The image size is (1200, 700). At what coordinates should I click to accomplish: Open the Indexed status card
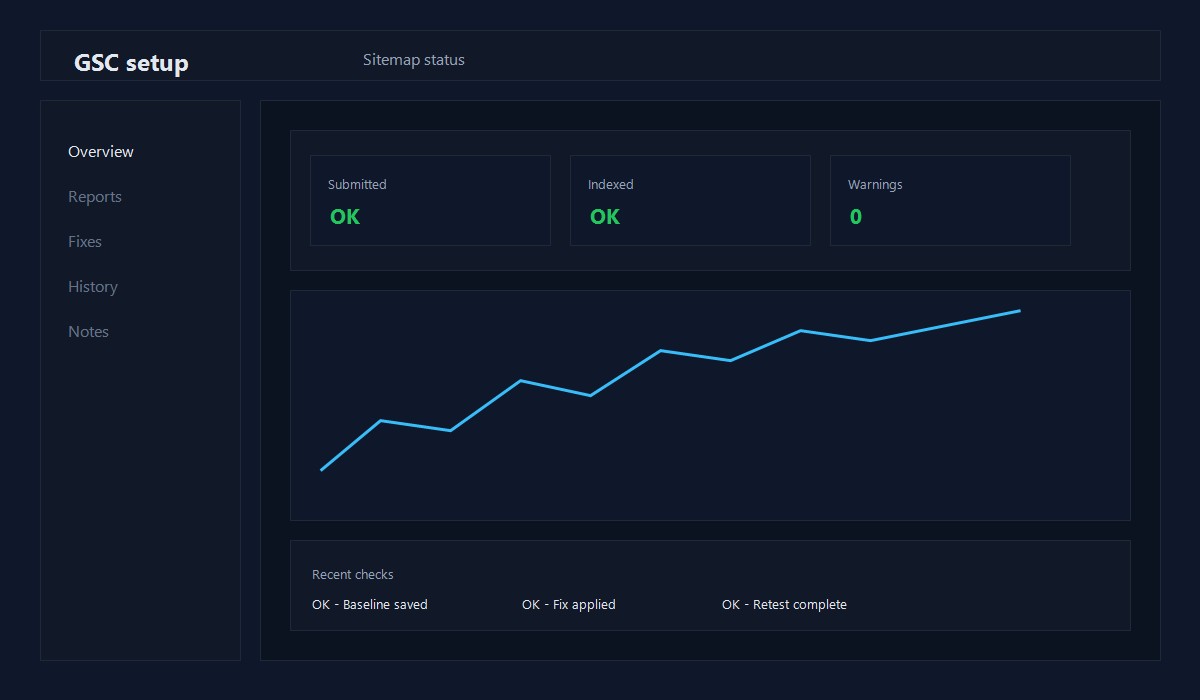pyautogui.click(x=690, y=200)
